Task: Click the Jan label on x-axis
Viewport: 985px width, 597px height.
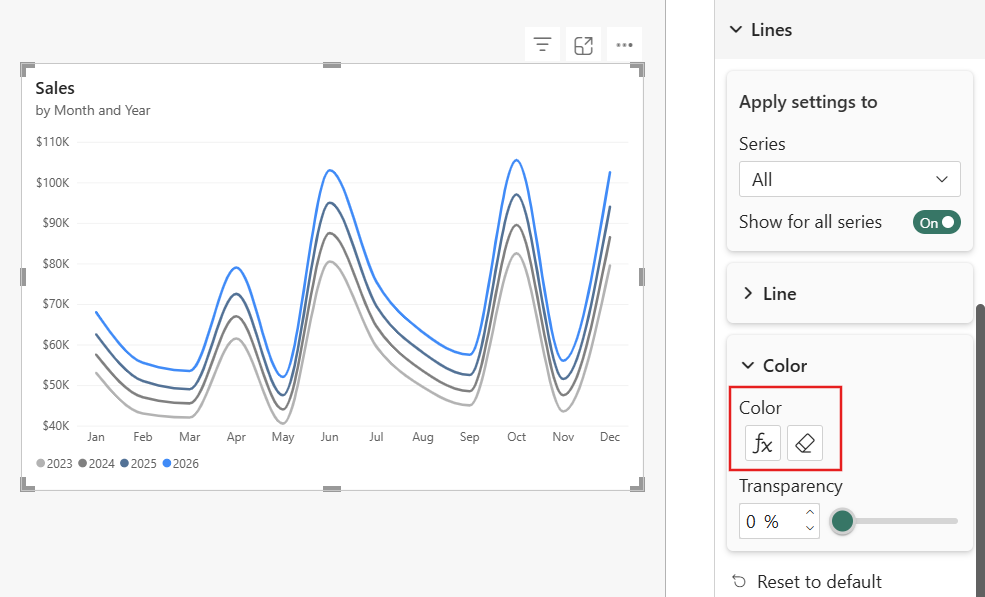Action: pyautogui.click(x=95, y=437)
